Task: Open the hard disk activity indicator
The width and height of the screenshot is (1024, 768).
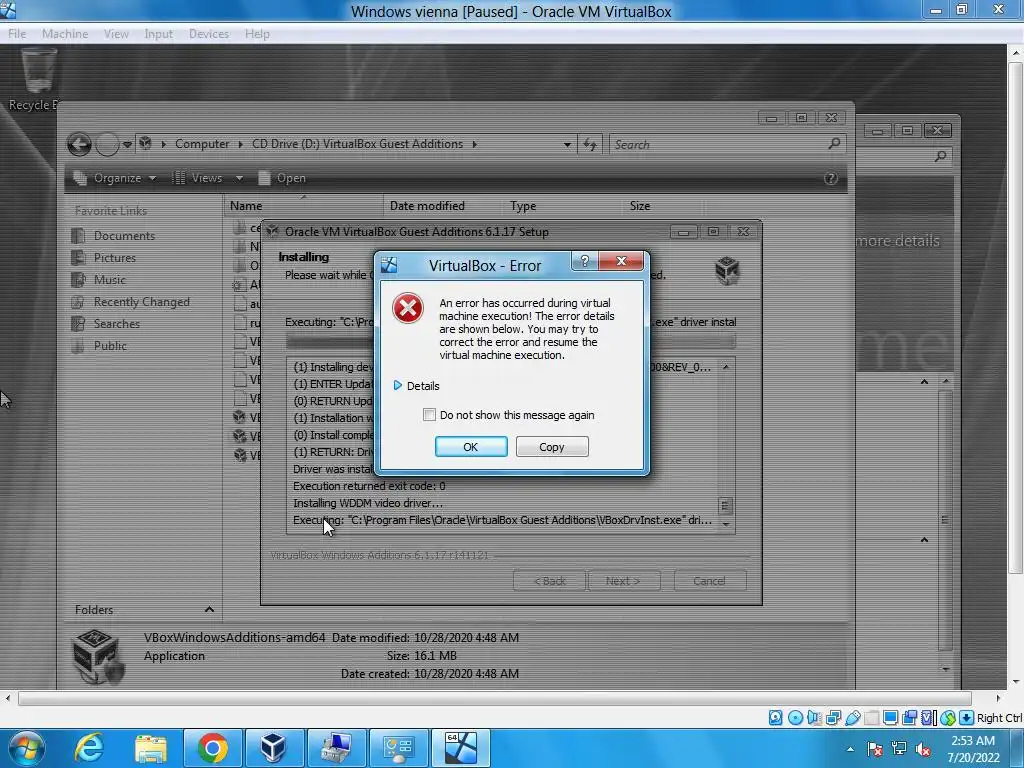Action: 775,718
